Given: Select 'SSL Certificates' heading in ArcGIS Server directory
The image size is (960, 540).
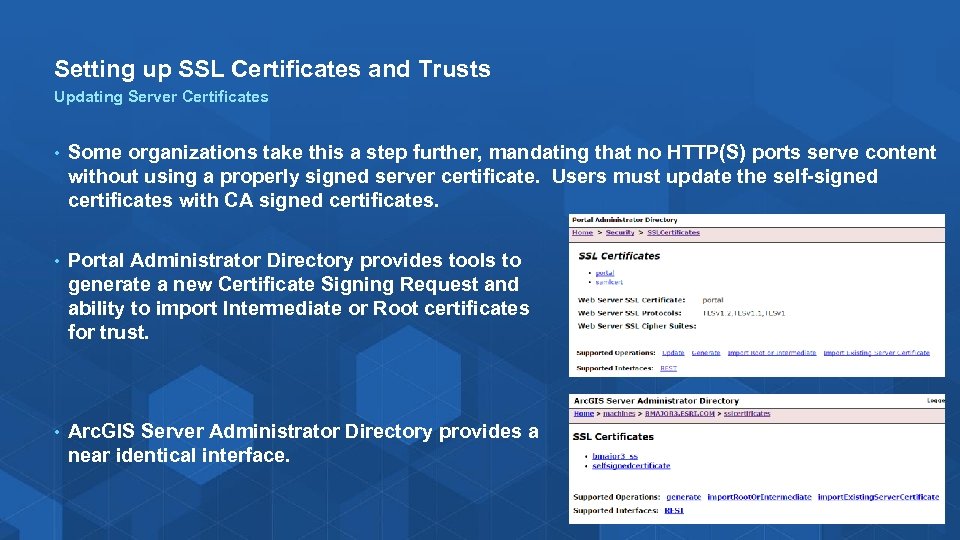Looking at the screenshot, I should 613,437.
